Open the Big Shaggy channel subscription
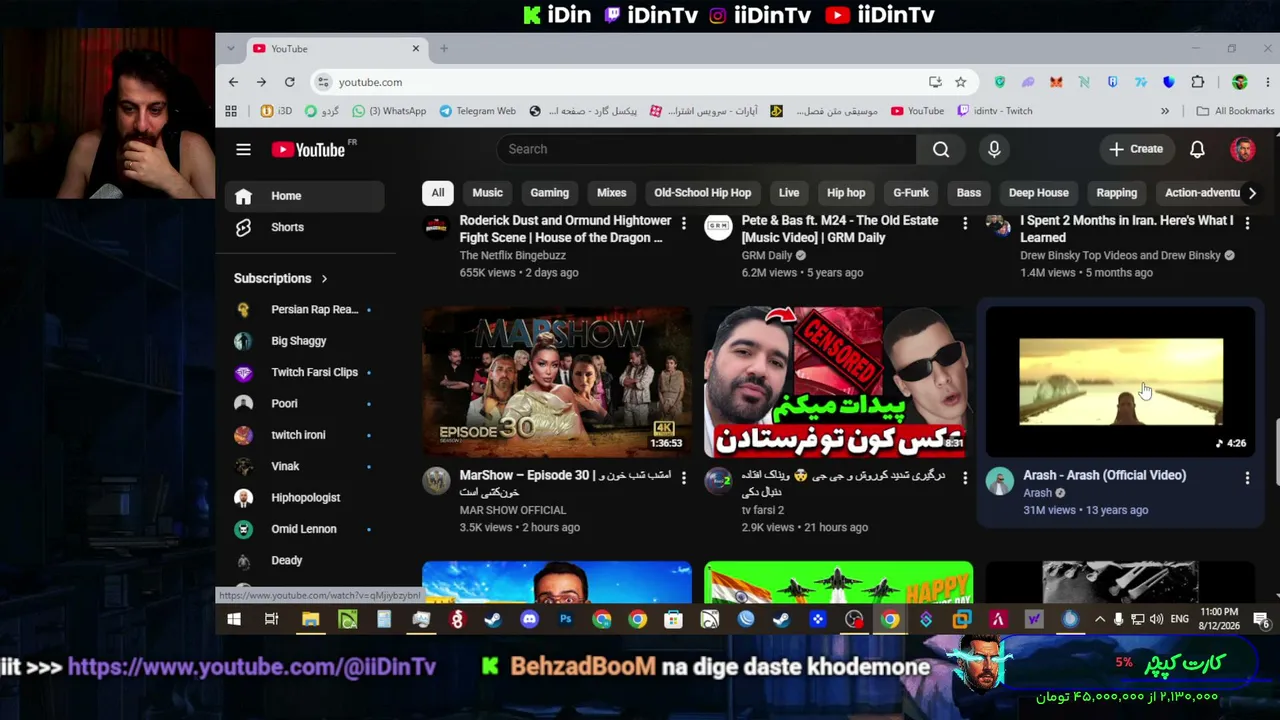This screenshot has height=720, width=1280. (304, 341)
